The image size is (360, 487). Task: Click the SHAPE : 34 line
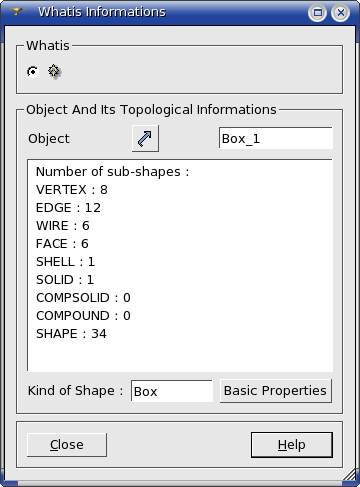click(71, 334)
